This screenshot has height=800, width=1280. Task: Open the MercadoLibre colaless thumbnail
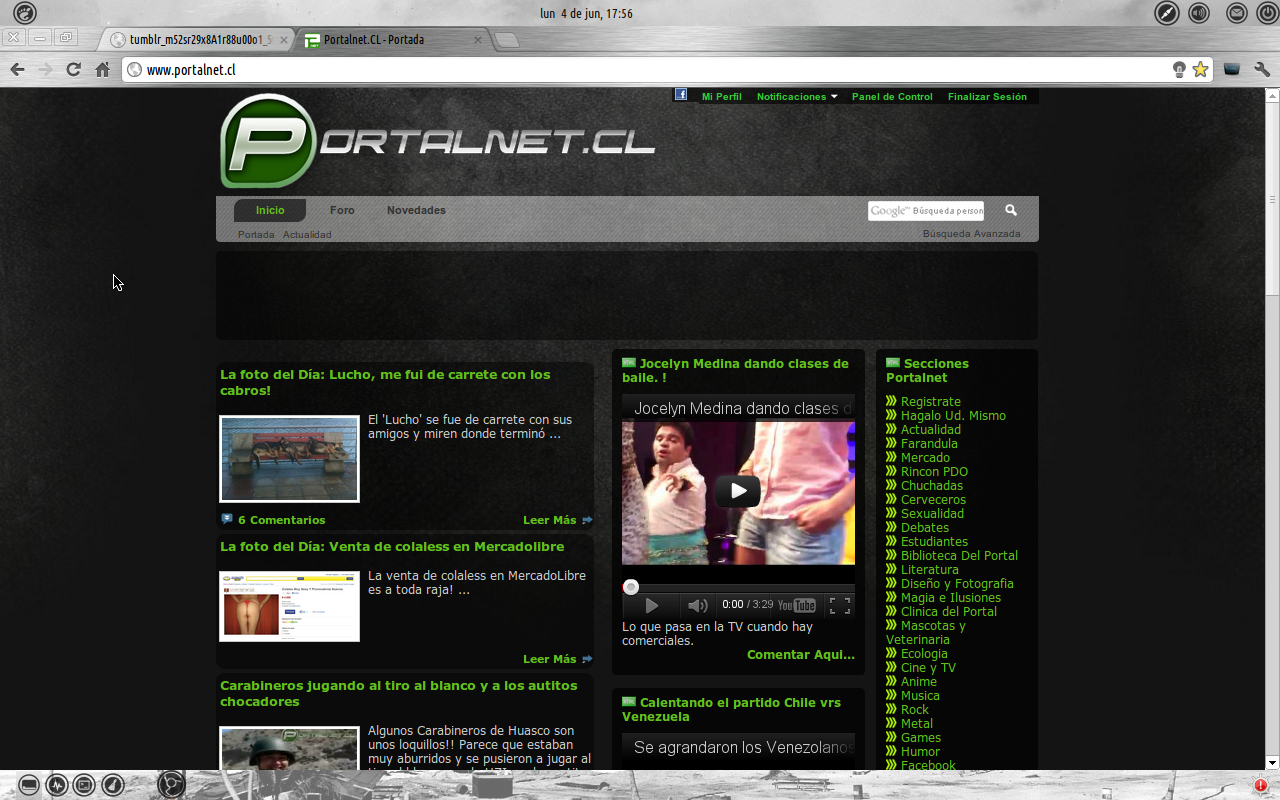(289, 606)
